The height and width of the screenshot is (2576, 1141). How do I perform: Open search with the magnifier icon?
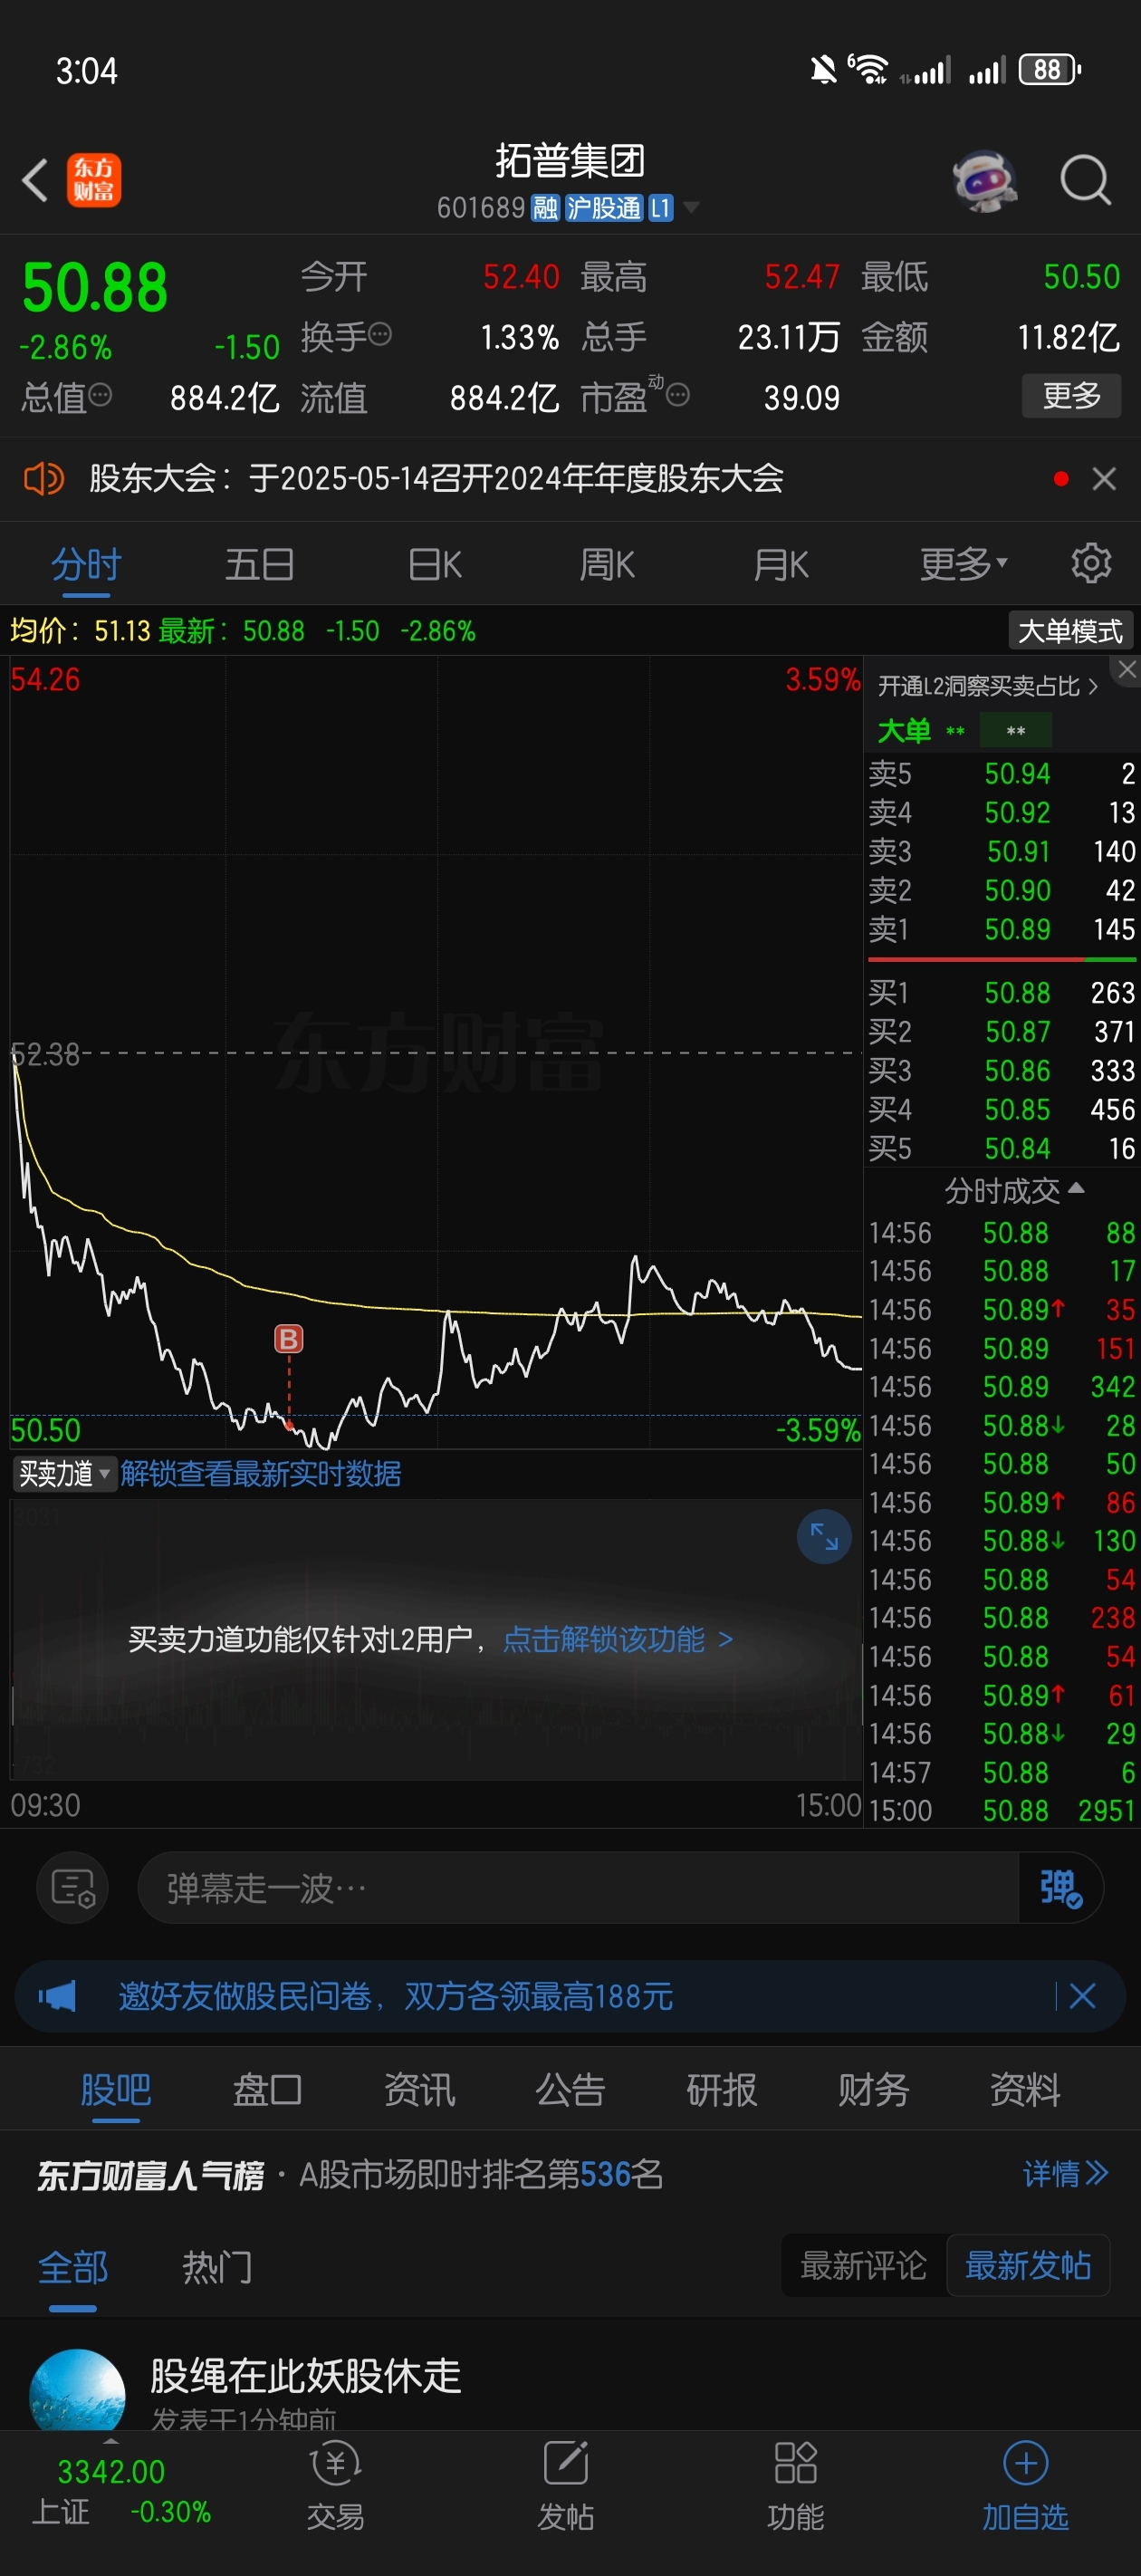click(1085, 181)
